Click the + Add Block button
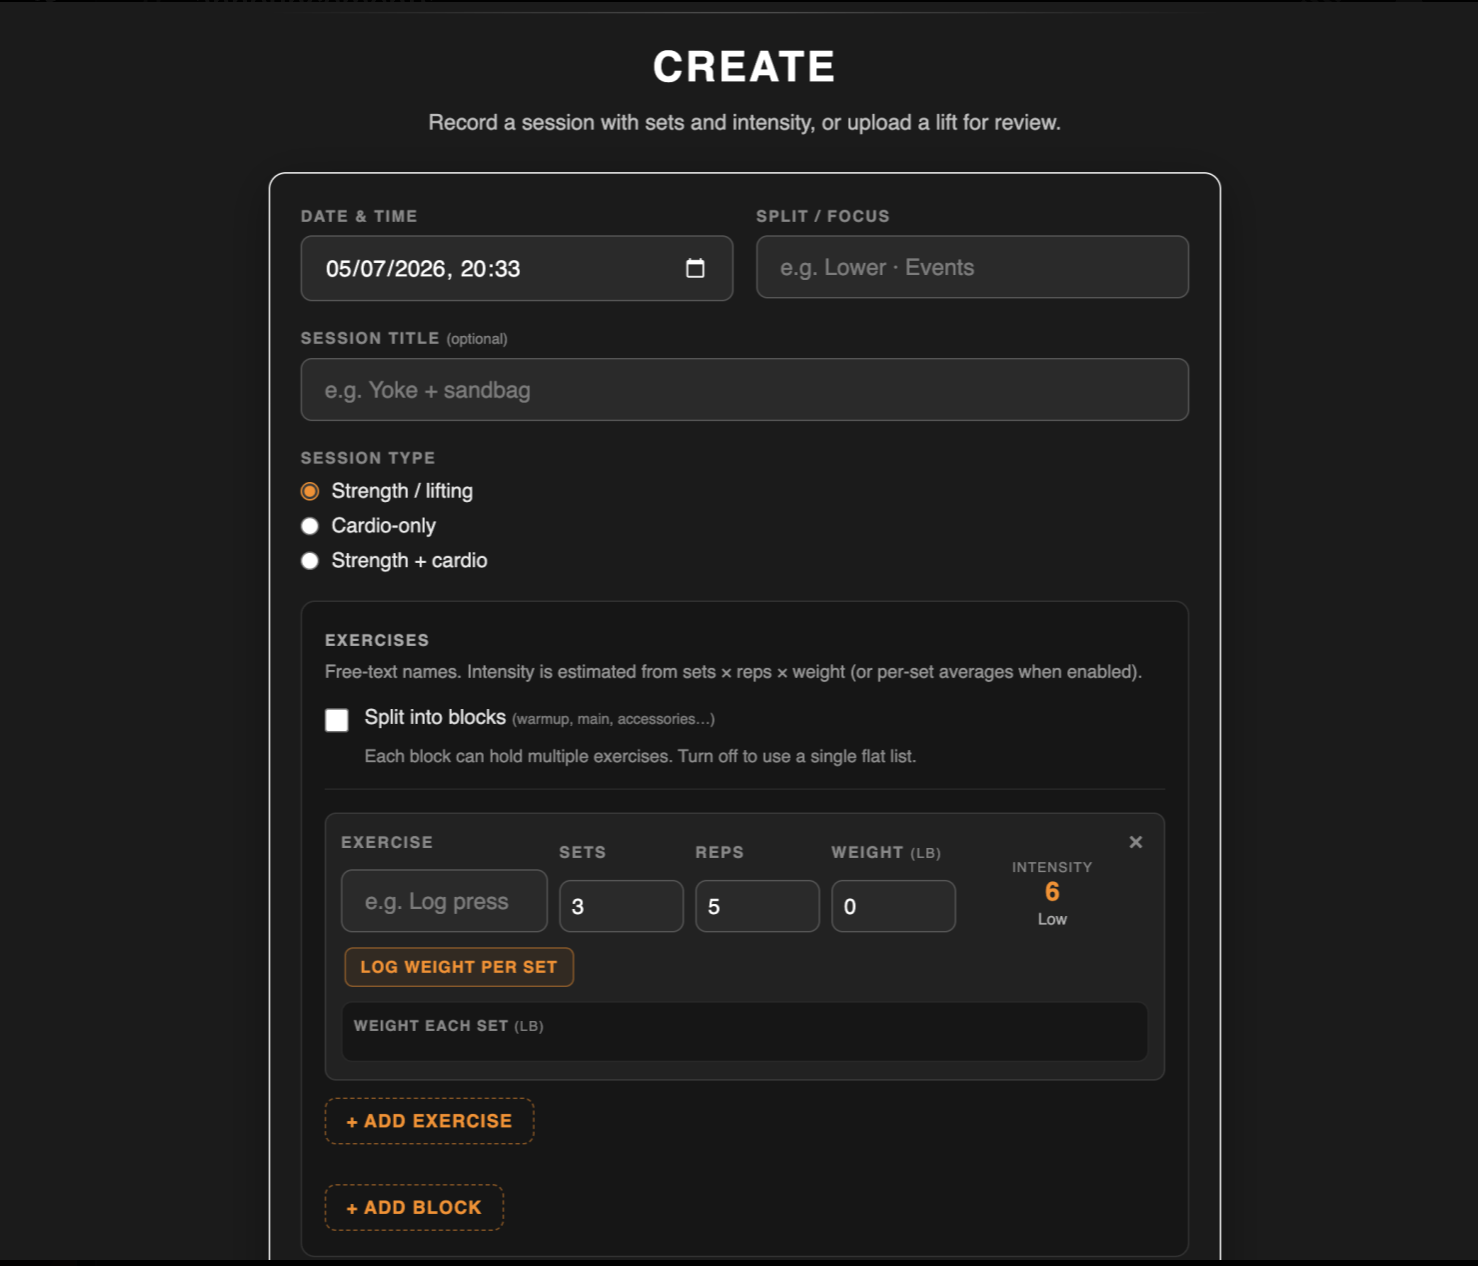The height and width of the screenshot is (1266, 1478). point(414,1207)
